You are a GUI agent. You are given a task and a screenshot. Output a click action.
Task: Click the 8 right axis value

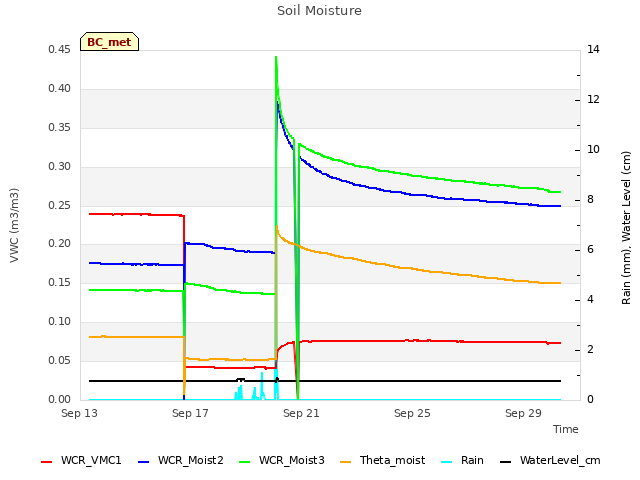[590, 200]
